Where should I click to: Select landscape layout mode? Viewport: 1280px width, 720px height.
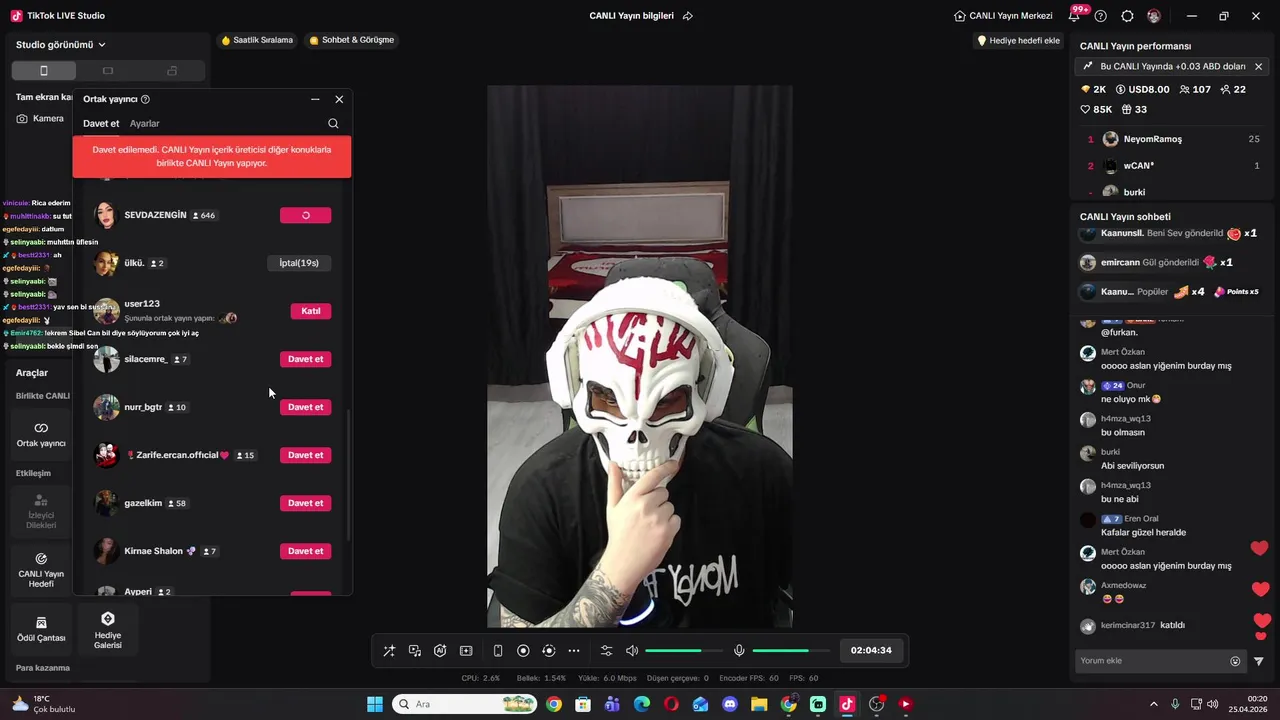tap(108, 71)
